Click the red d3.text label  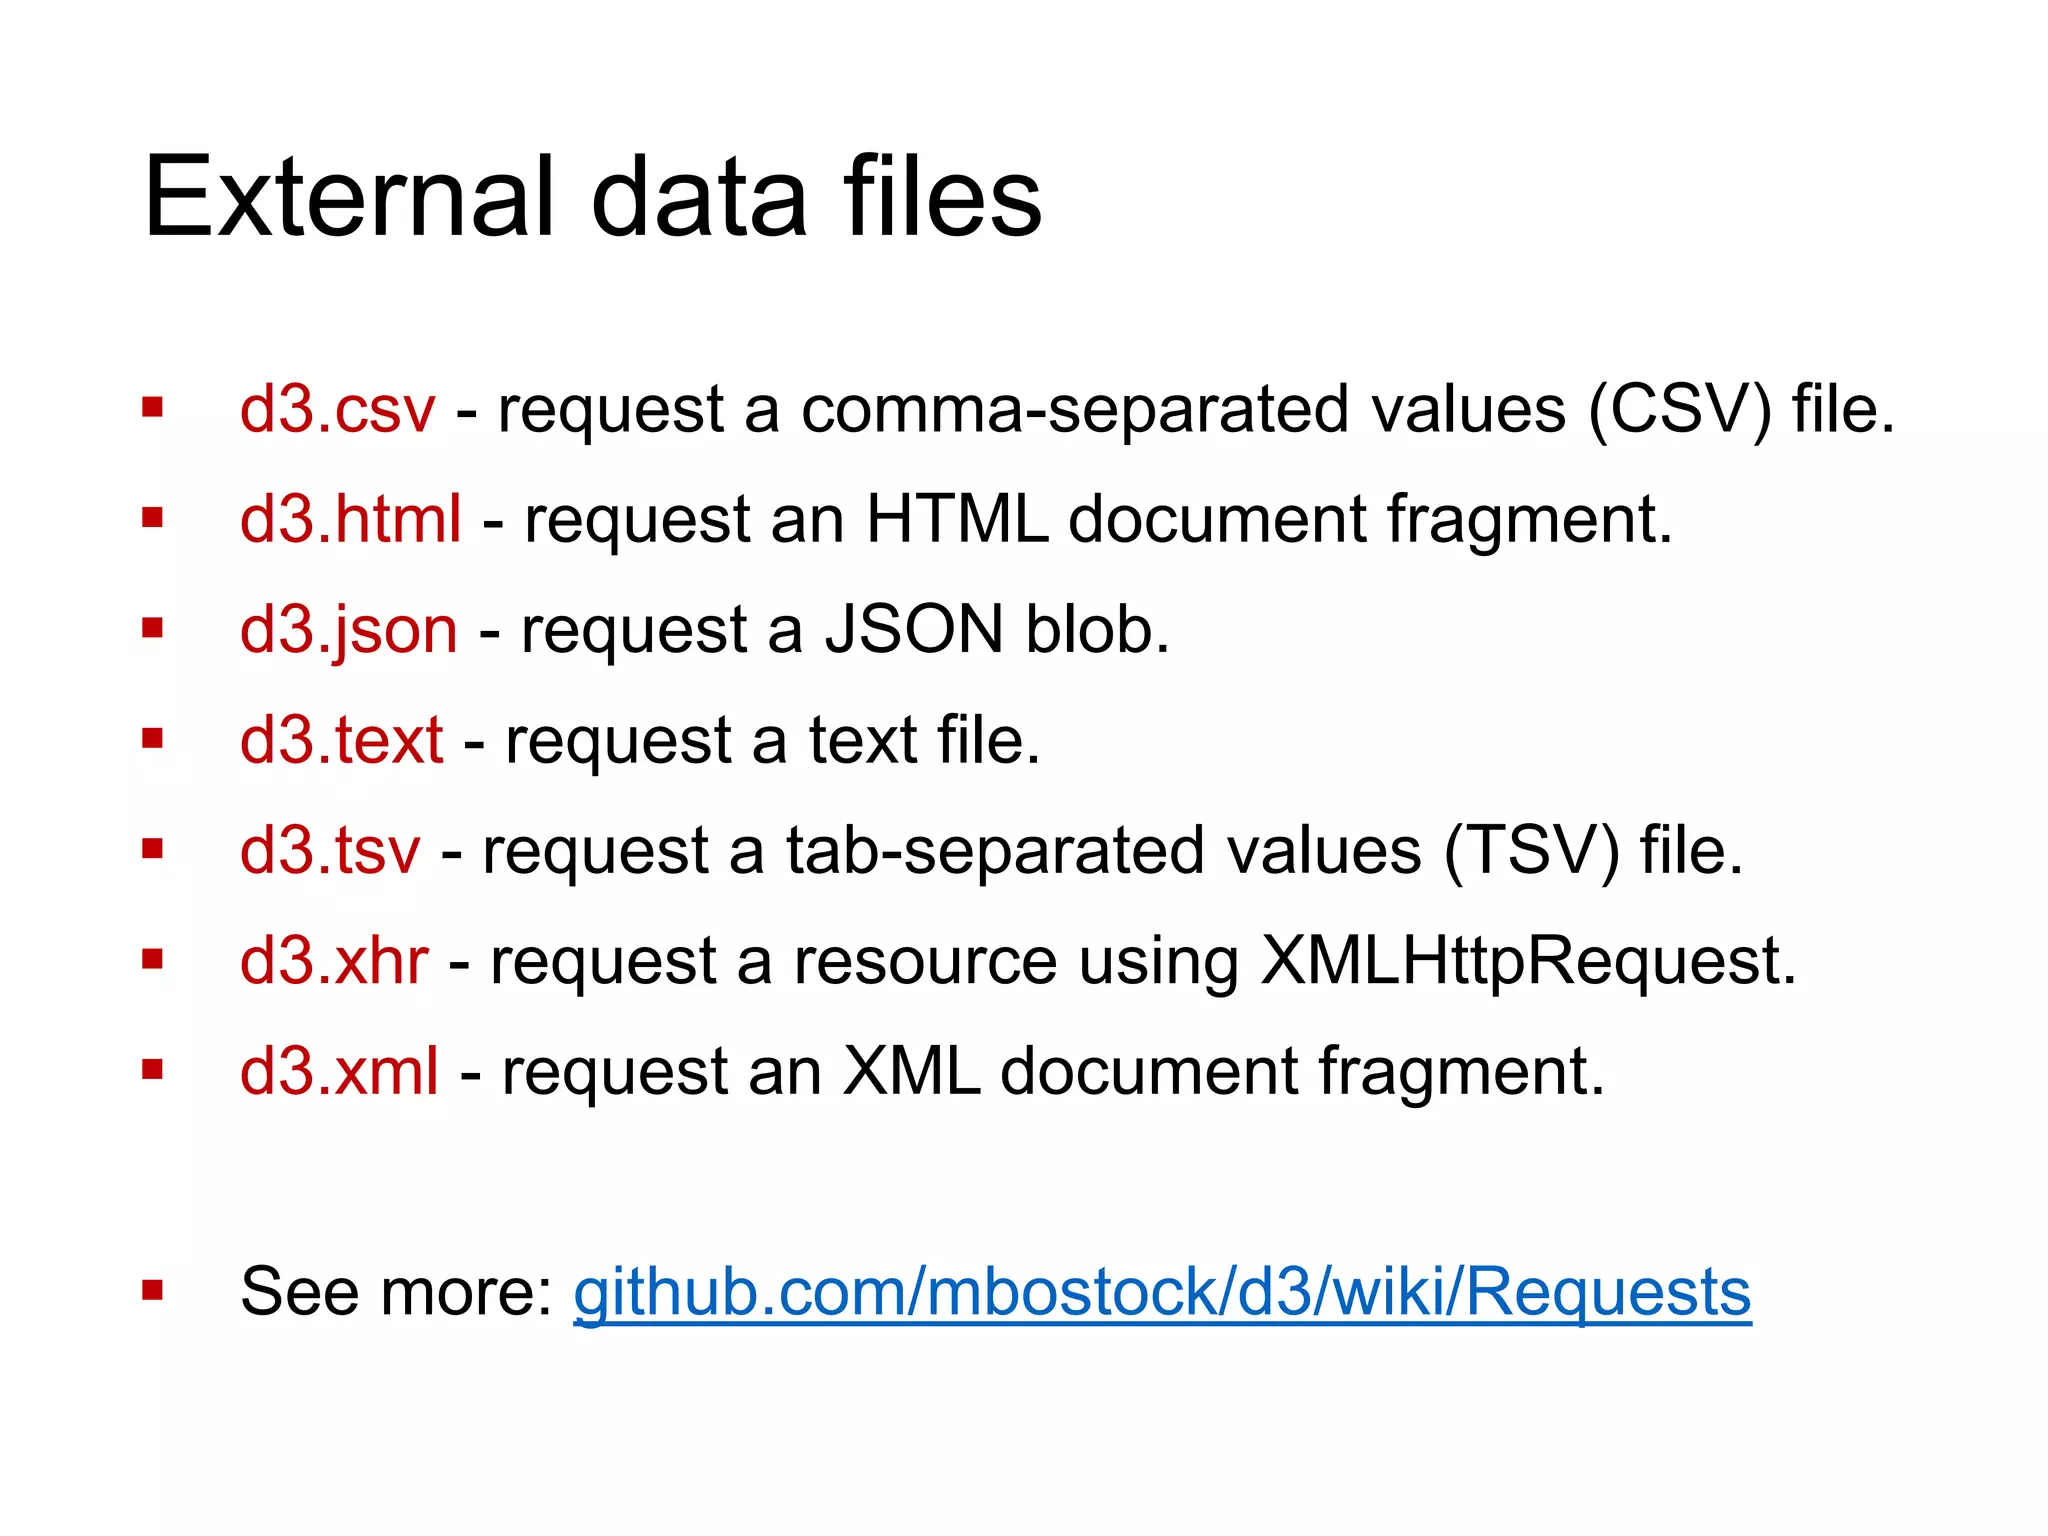341,741
